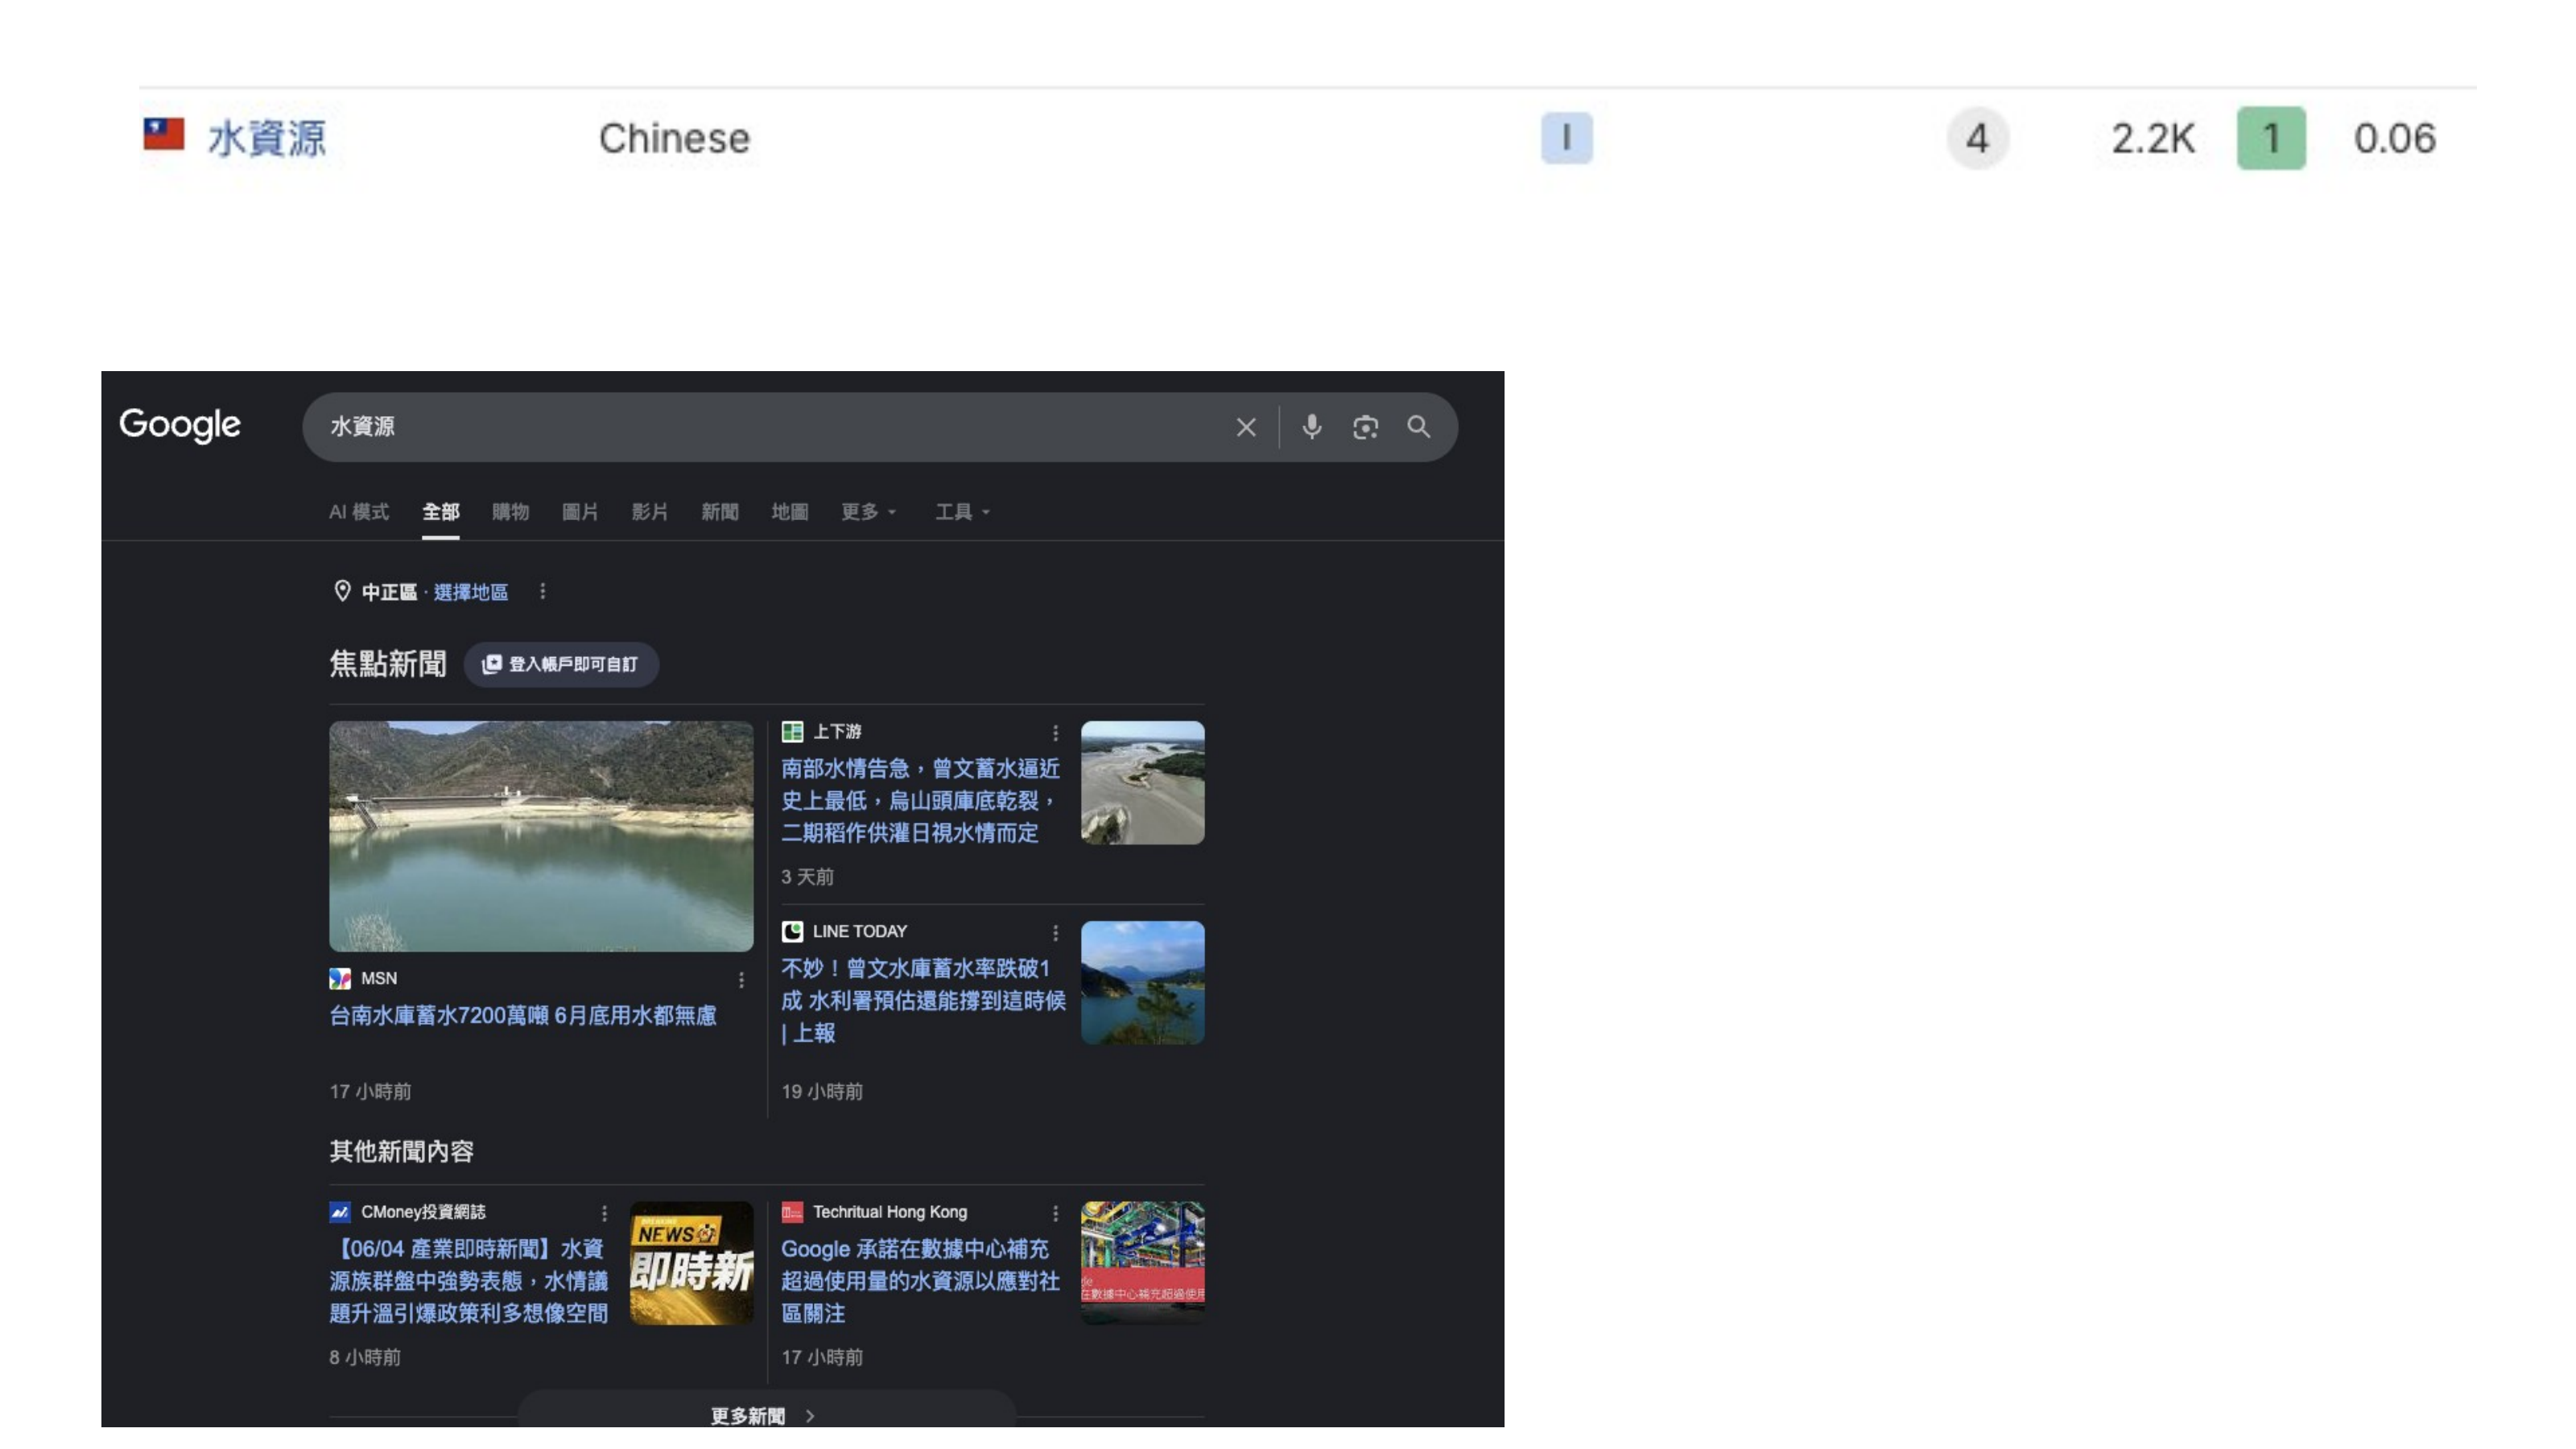Click the 即時新 NEWS thumbnail

click(x=691, y=1263)
